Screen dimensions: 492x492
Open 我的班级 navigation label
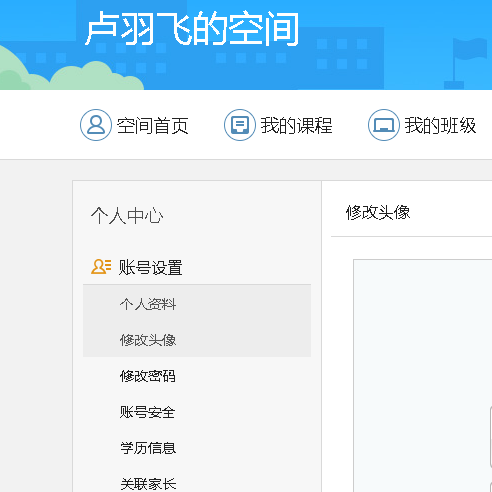pos(441,126)
